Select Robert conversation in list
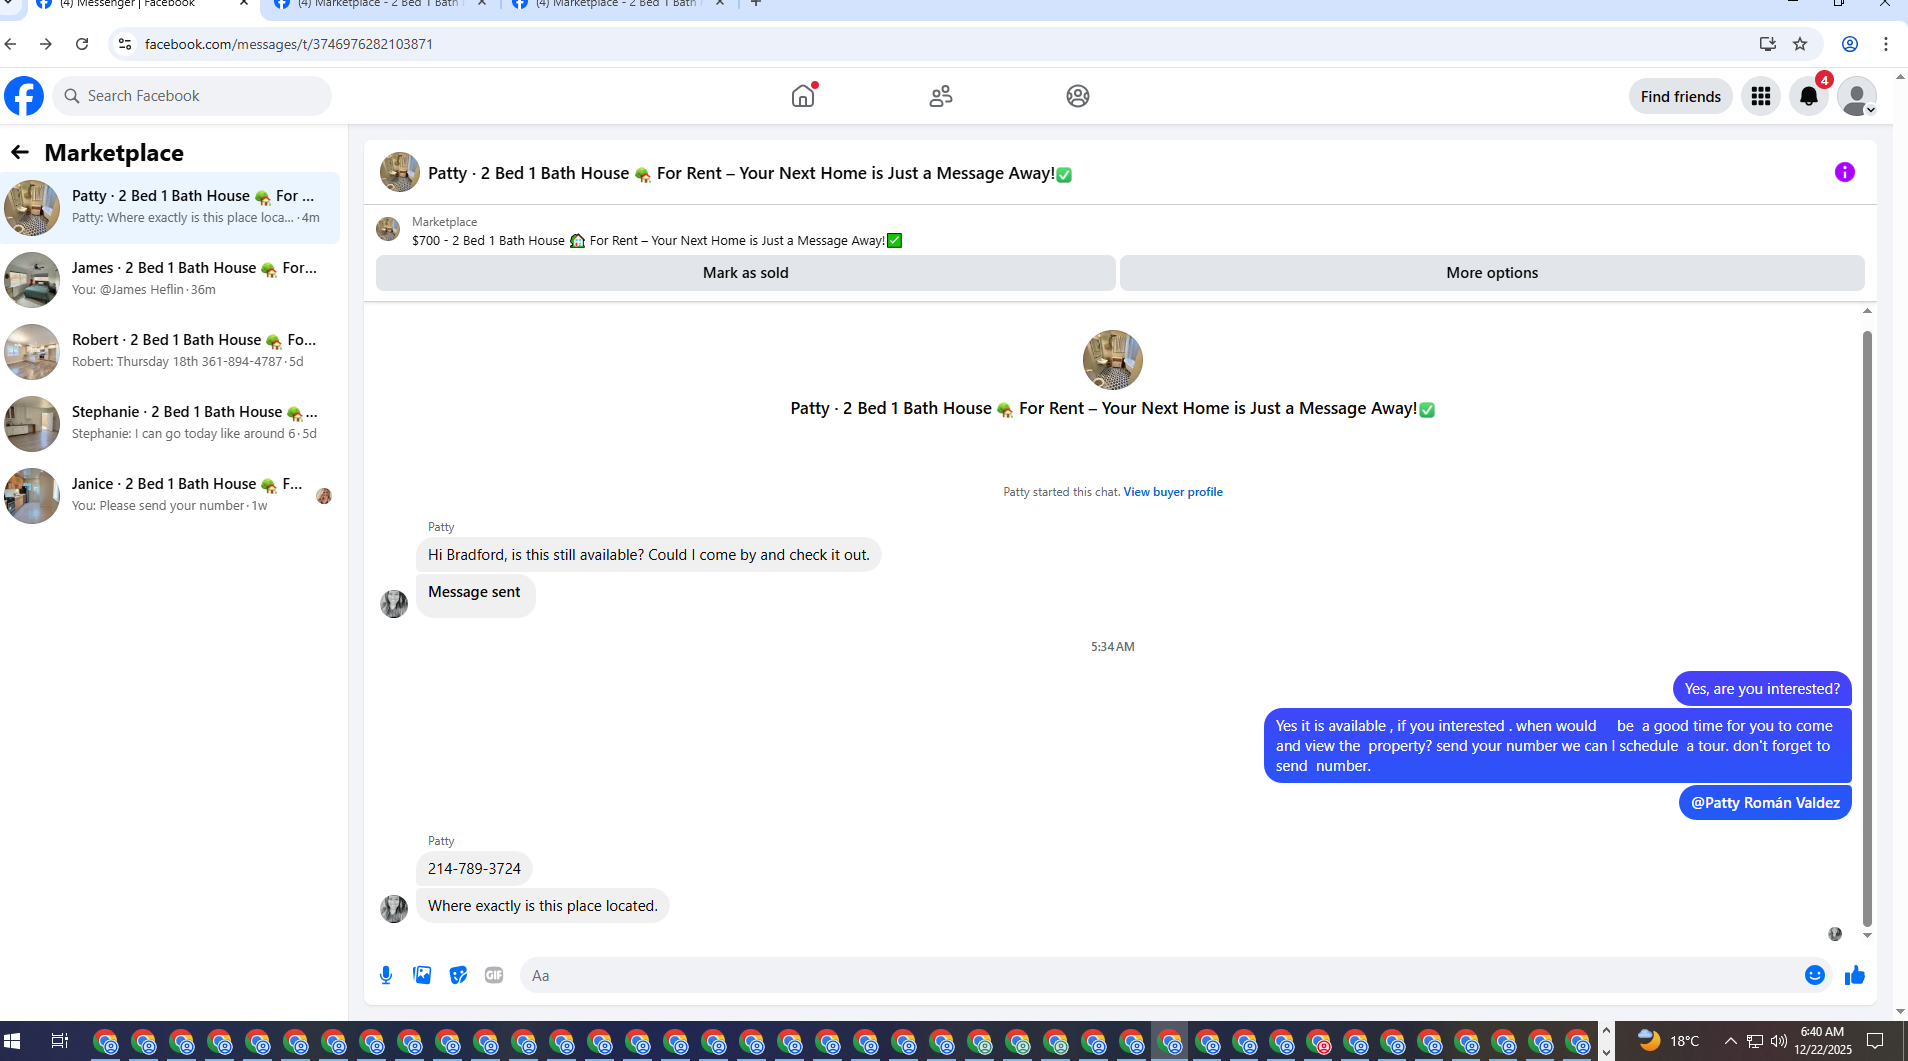The height and width of the screenshot is (1061, 1908). click(x=170, y=351)
